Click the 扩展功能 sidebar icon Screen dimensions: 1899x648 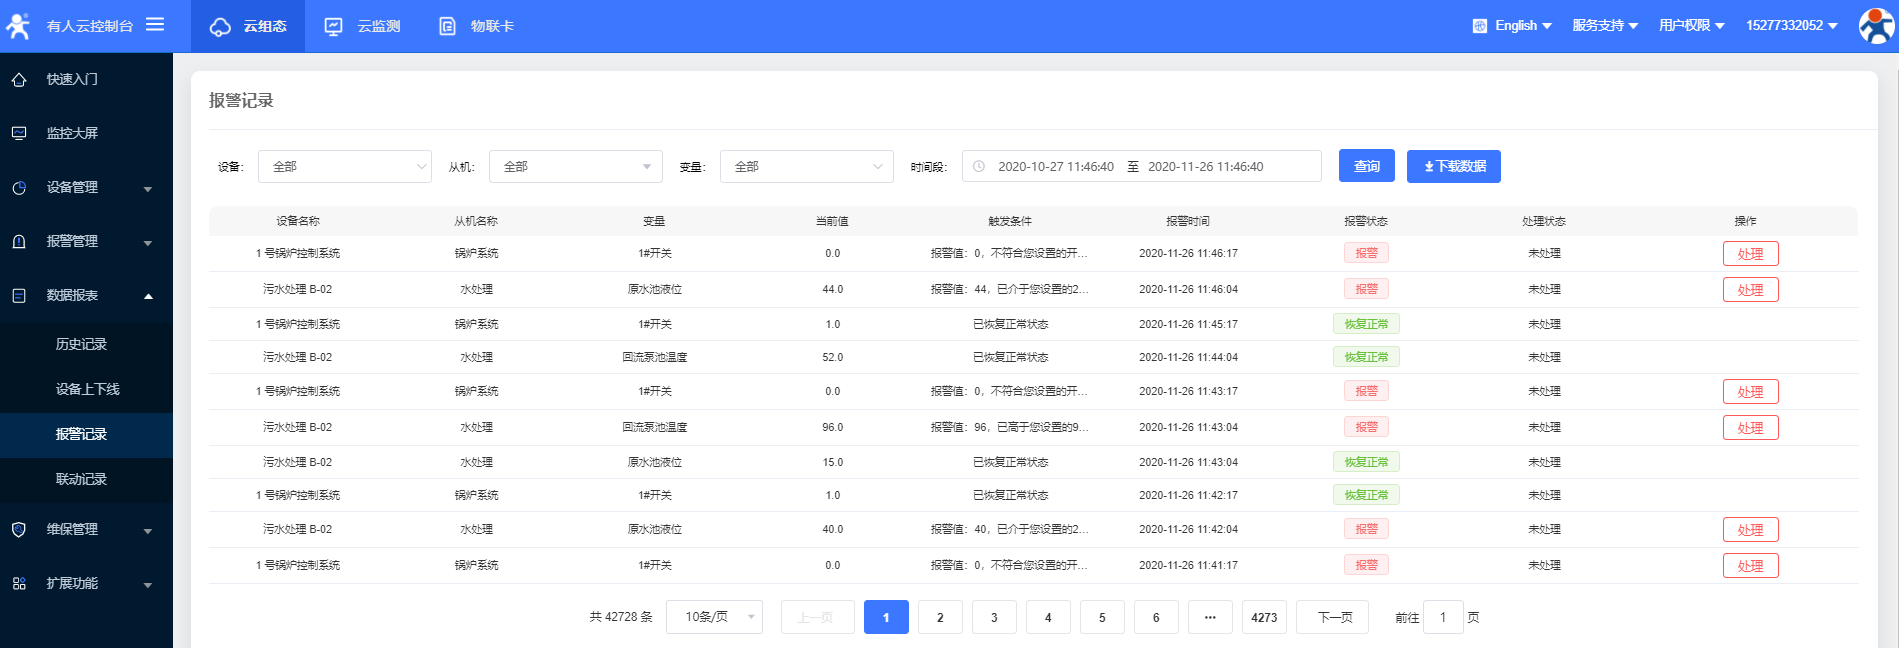click(x=19, y=584)
